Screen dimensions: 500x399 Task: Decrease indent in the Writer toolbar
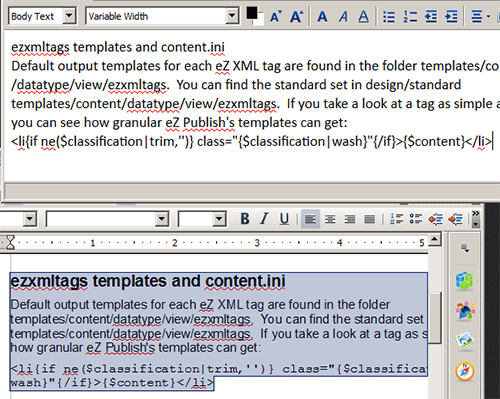(436, 219)
